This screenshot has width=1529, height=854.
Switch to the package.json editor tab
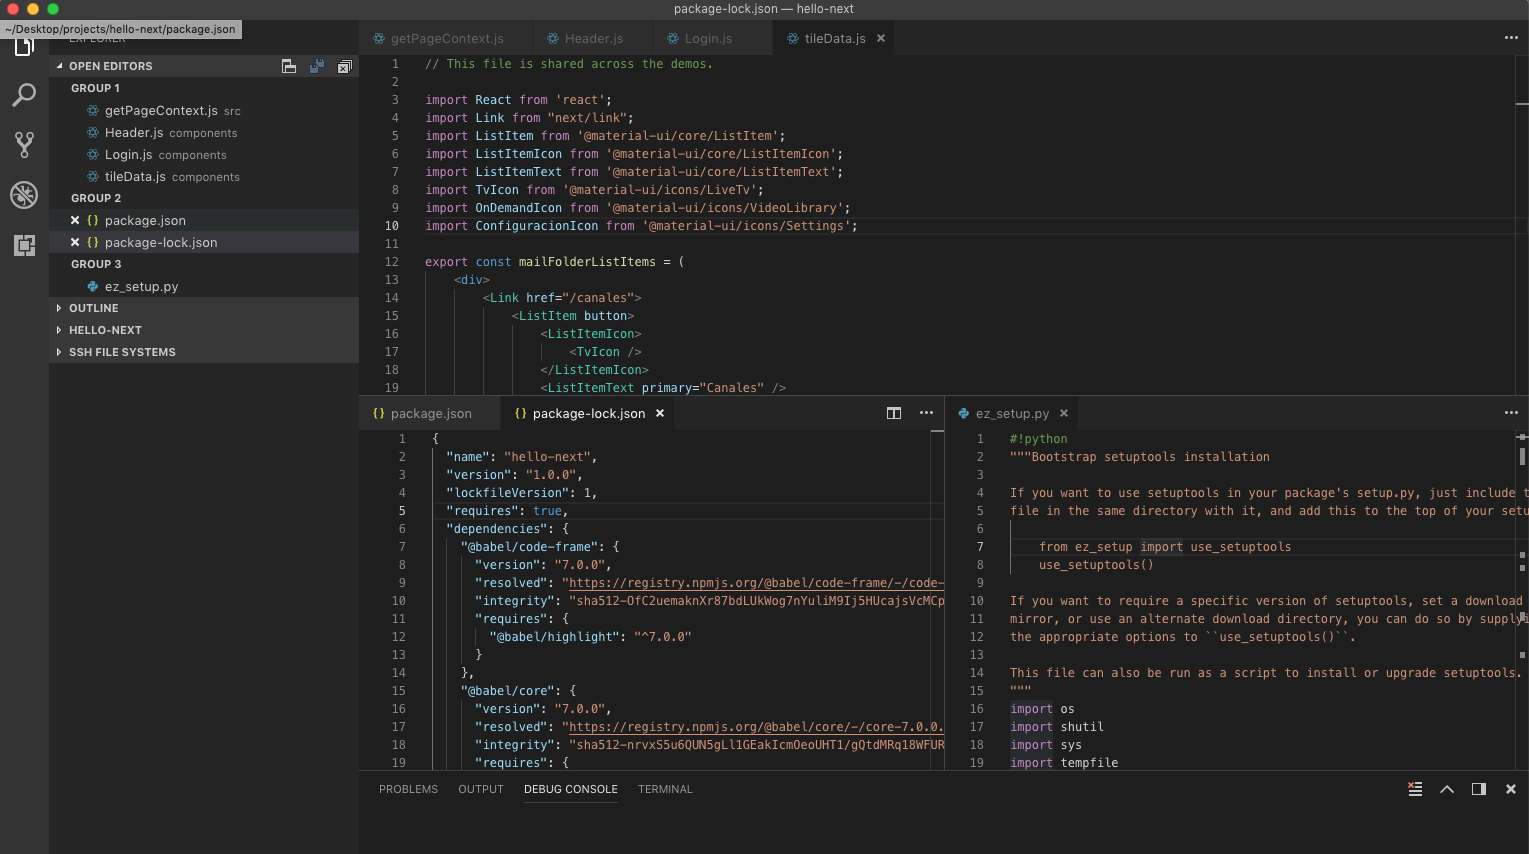pyautogui.click(x=431, y=413)
